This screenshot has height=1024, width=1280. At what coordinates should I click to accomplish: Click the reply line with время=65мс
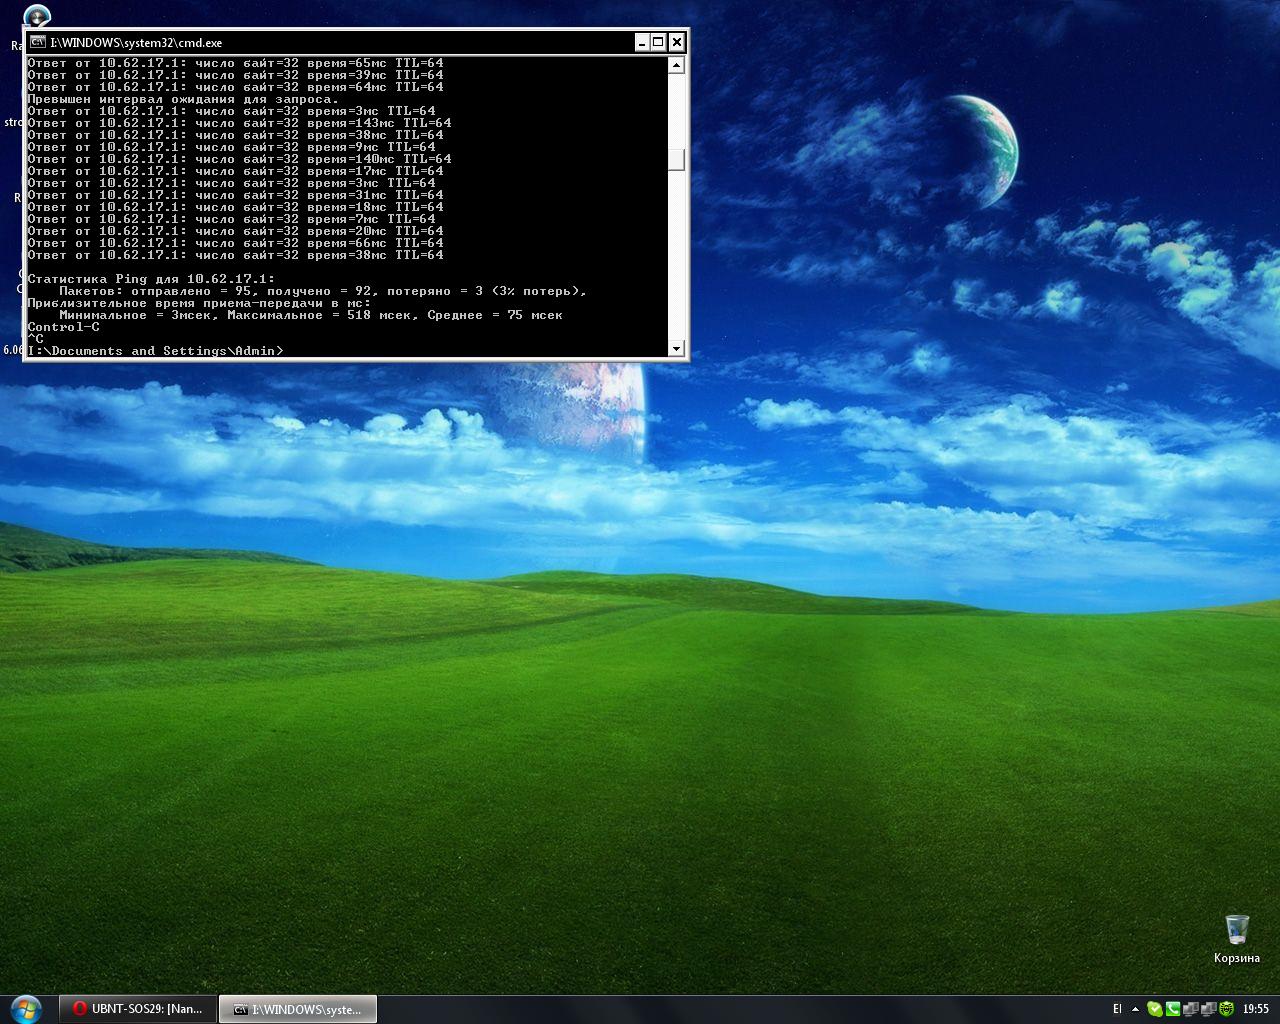(235, 63)
